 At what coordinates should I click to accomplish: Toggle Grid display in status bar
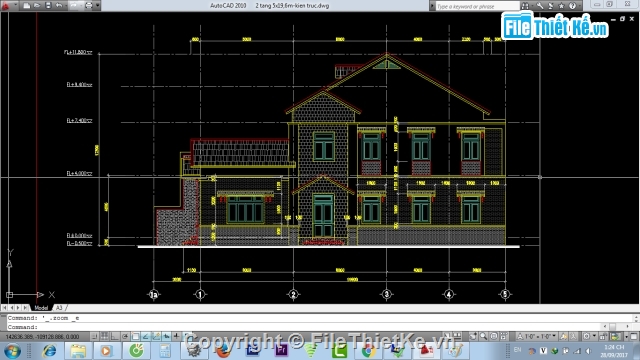105,336
